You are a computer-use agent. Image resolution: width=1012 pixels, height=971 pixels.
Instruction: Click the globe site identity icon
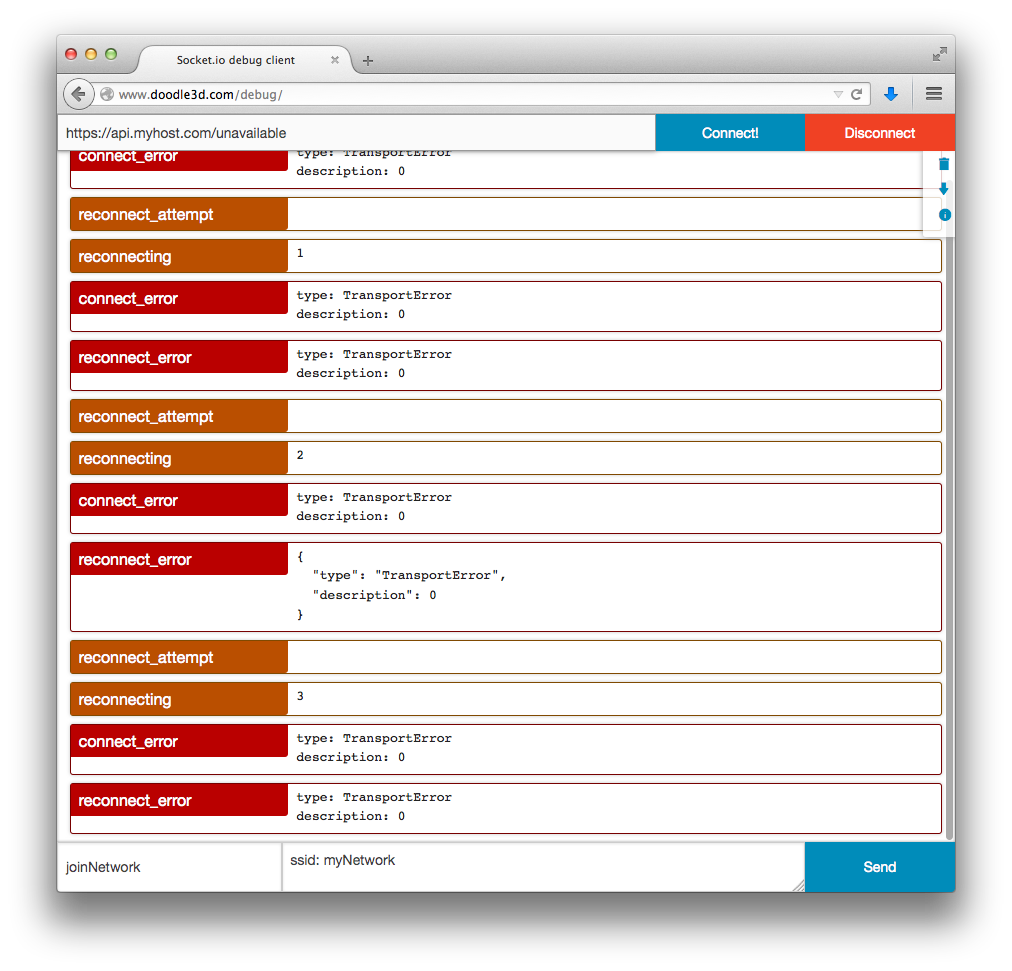[x=107, y=94]
